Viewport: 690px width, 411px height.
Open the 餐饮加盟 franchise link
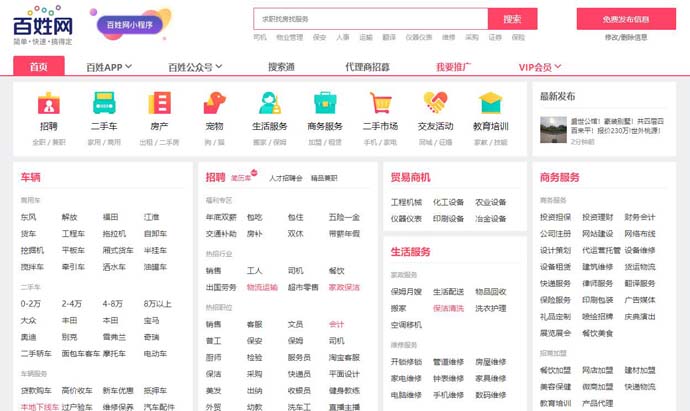(x=556, y=370)
